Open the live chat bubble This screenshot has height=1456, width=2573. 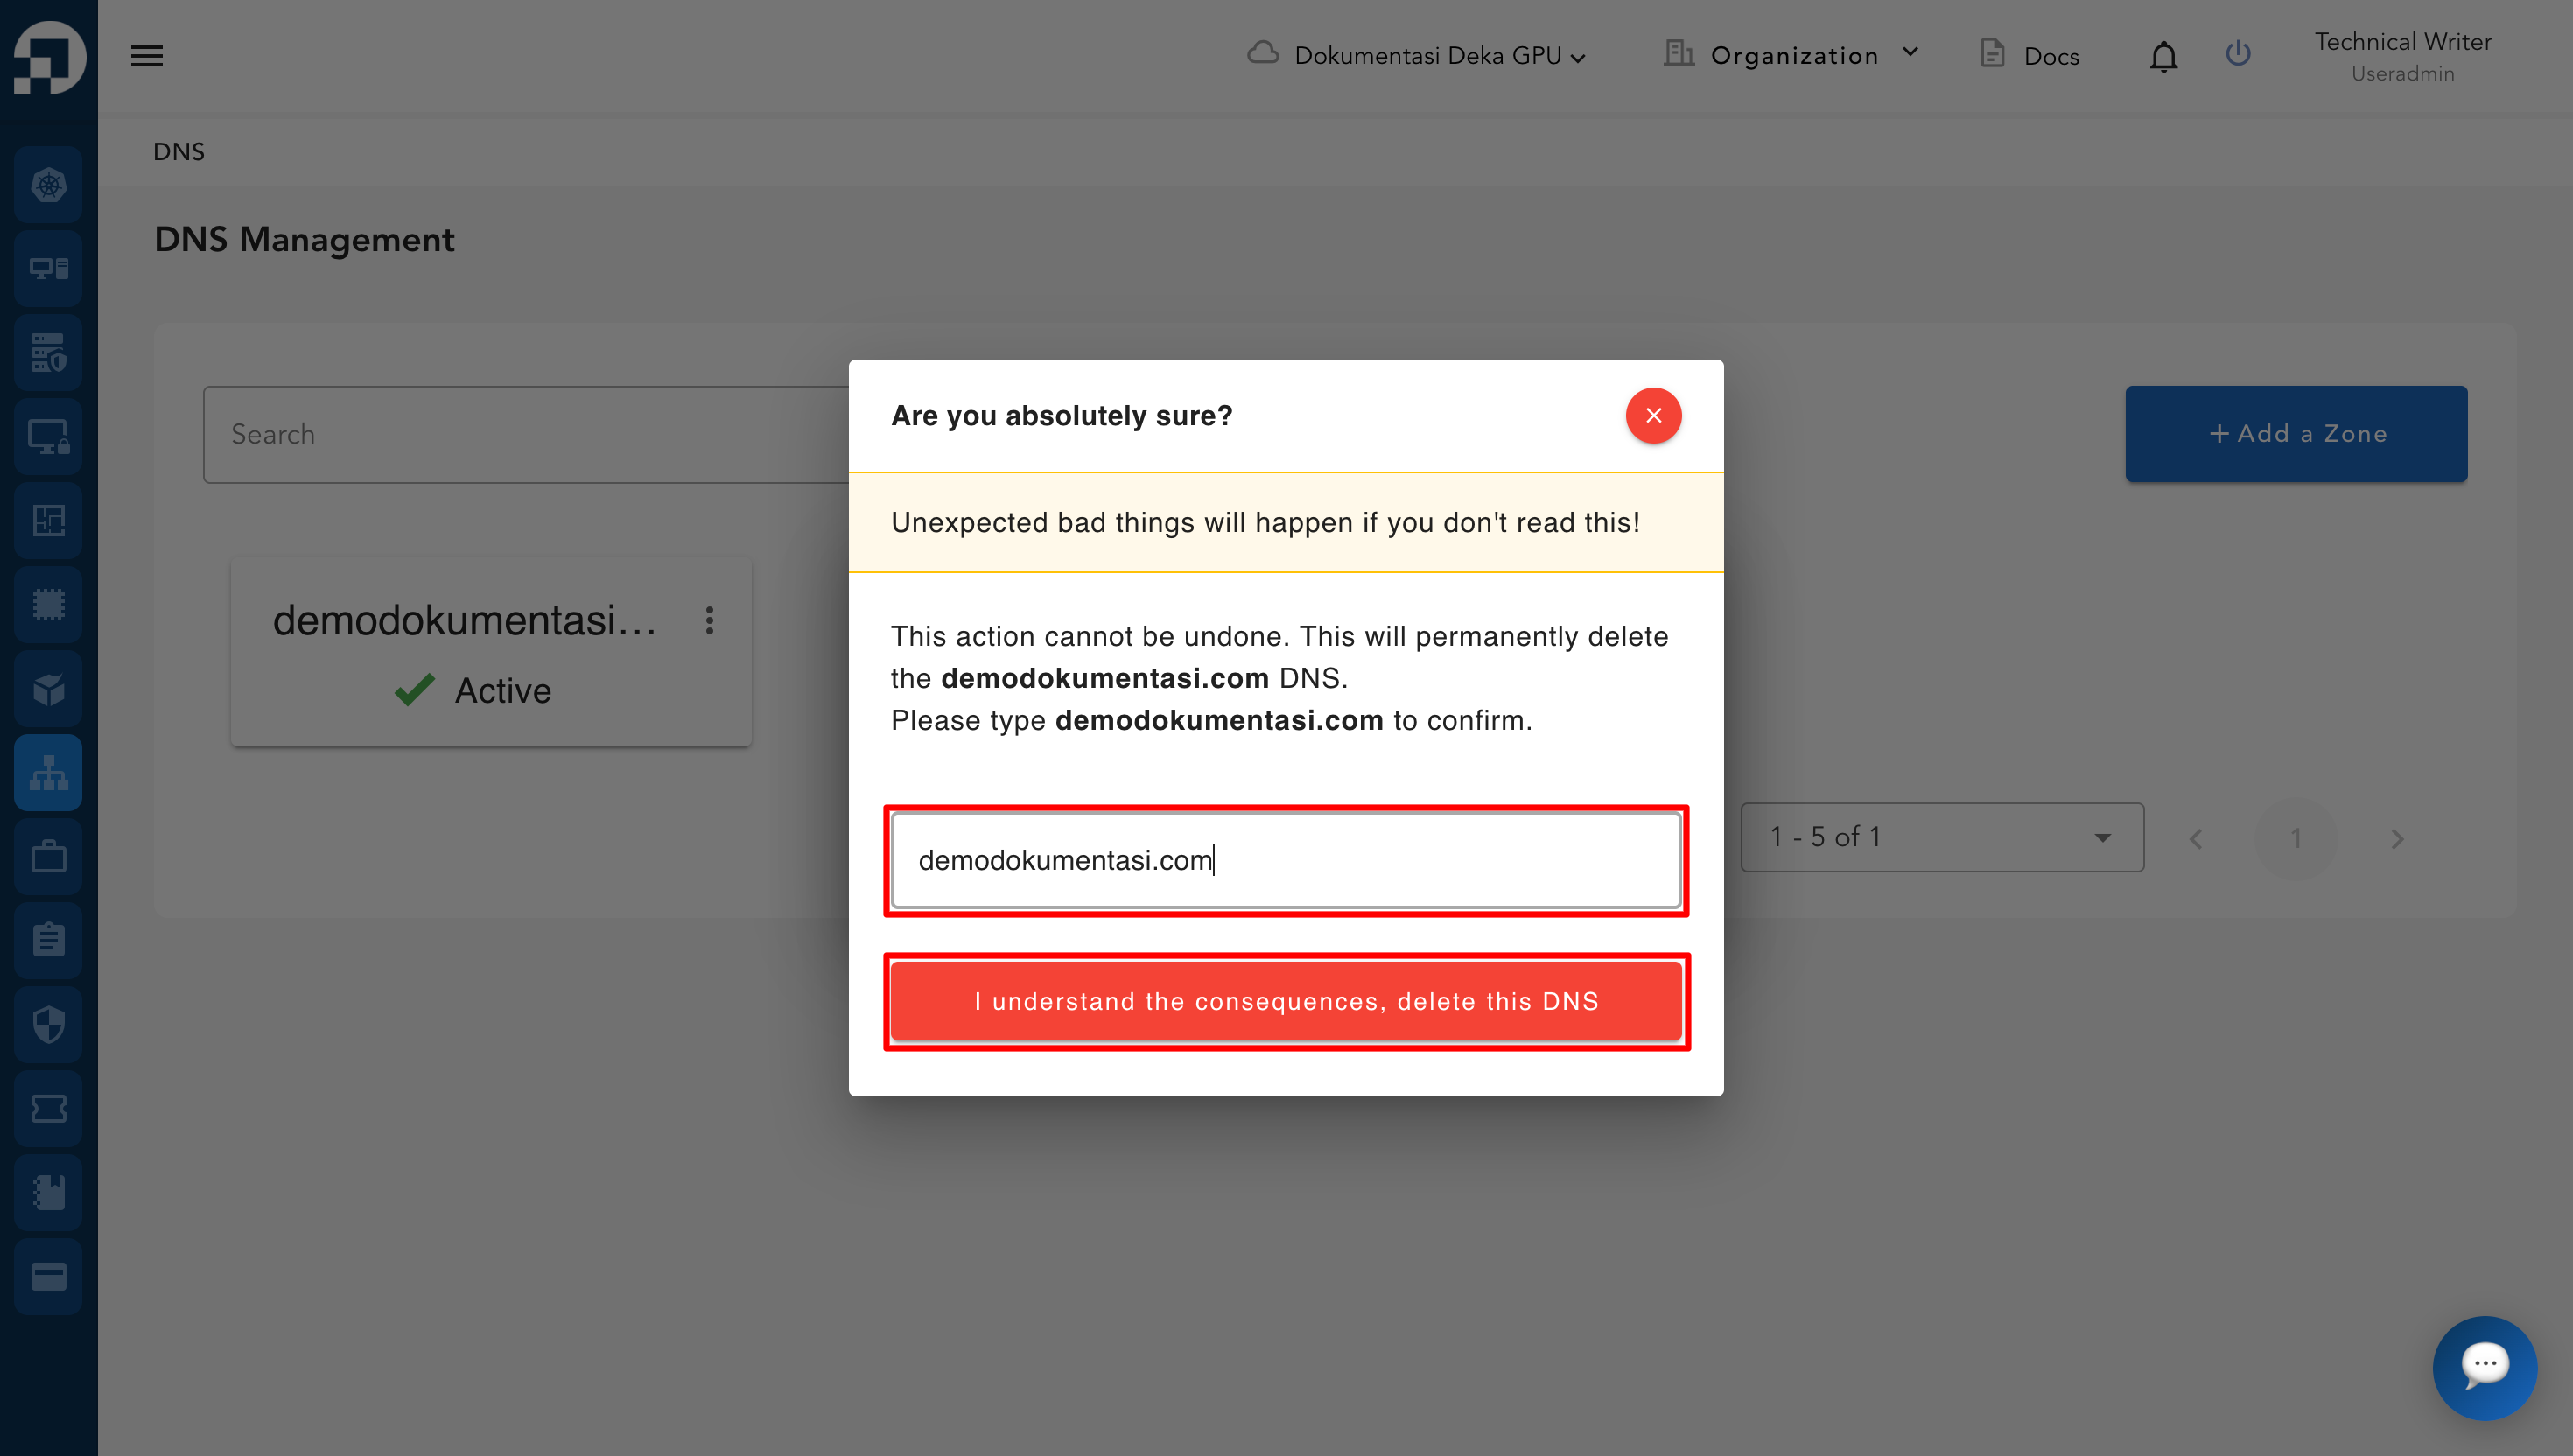click(x=2484, y=1366)
